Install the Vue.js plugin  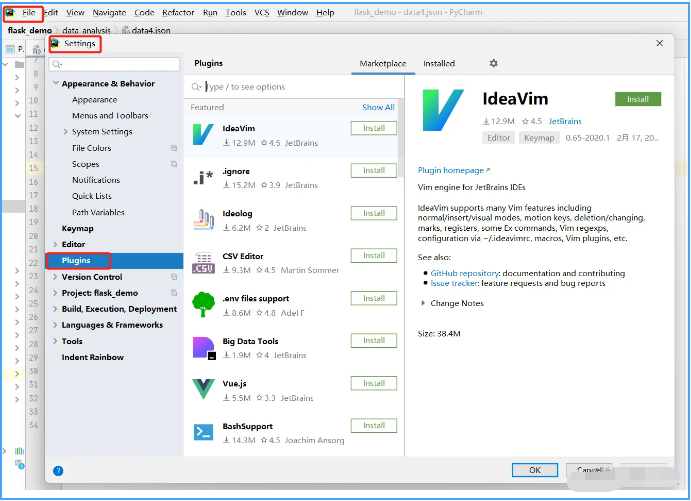(x=374, y=383)
